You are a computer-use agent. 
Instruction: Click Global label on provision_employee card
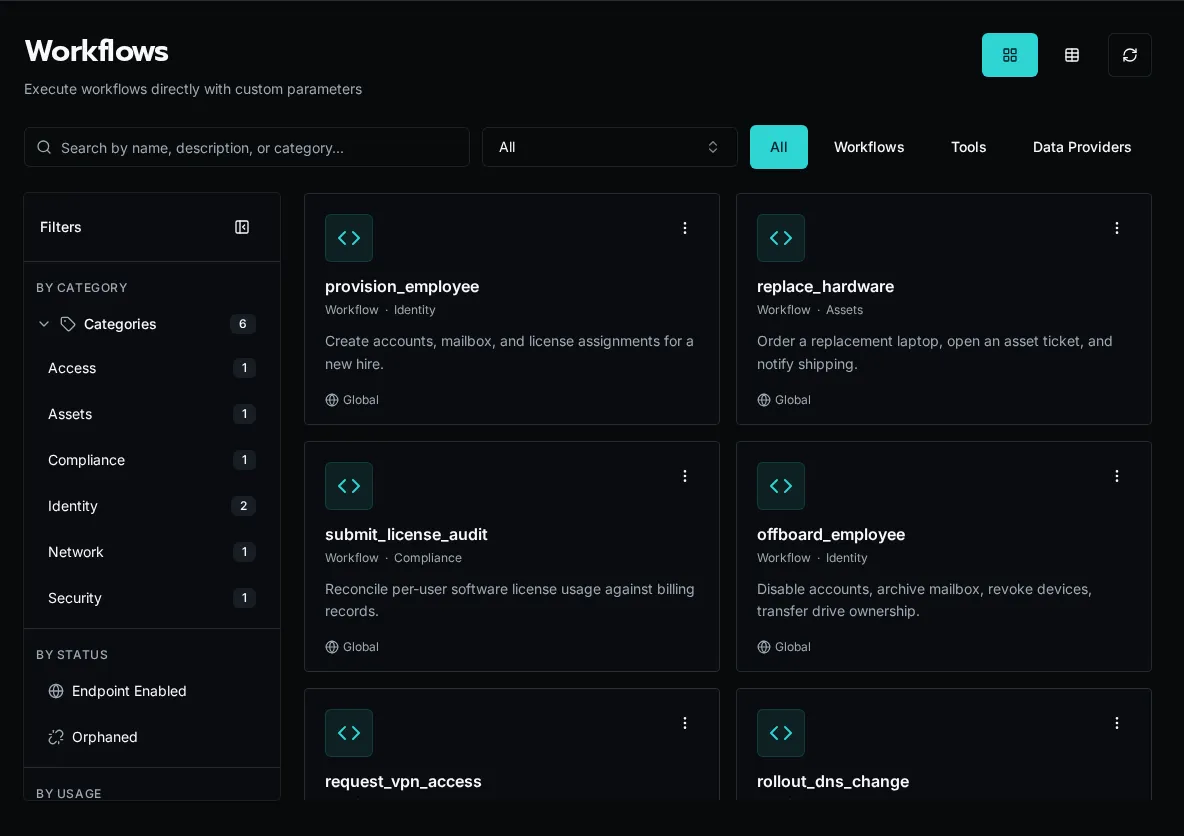[x=361, y=400]
